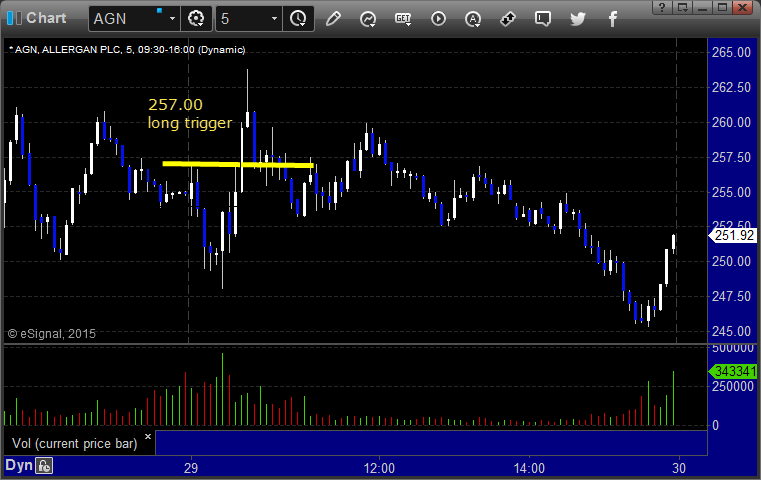761x480 pixels.
Task: Select the drawing pencil tool
Action: click(333, 19)
